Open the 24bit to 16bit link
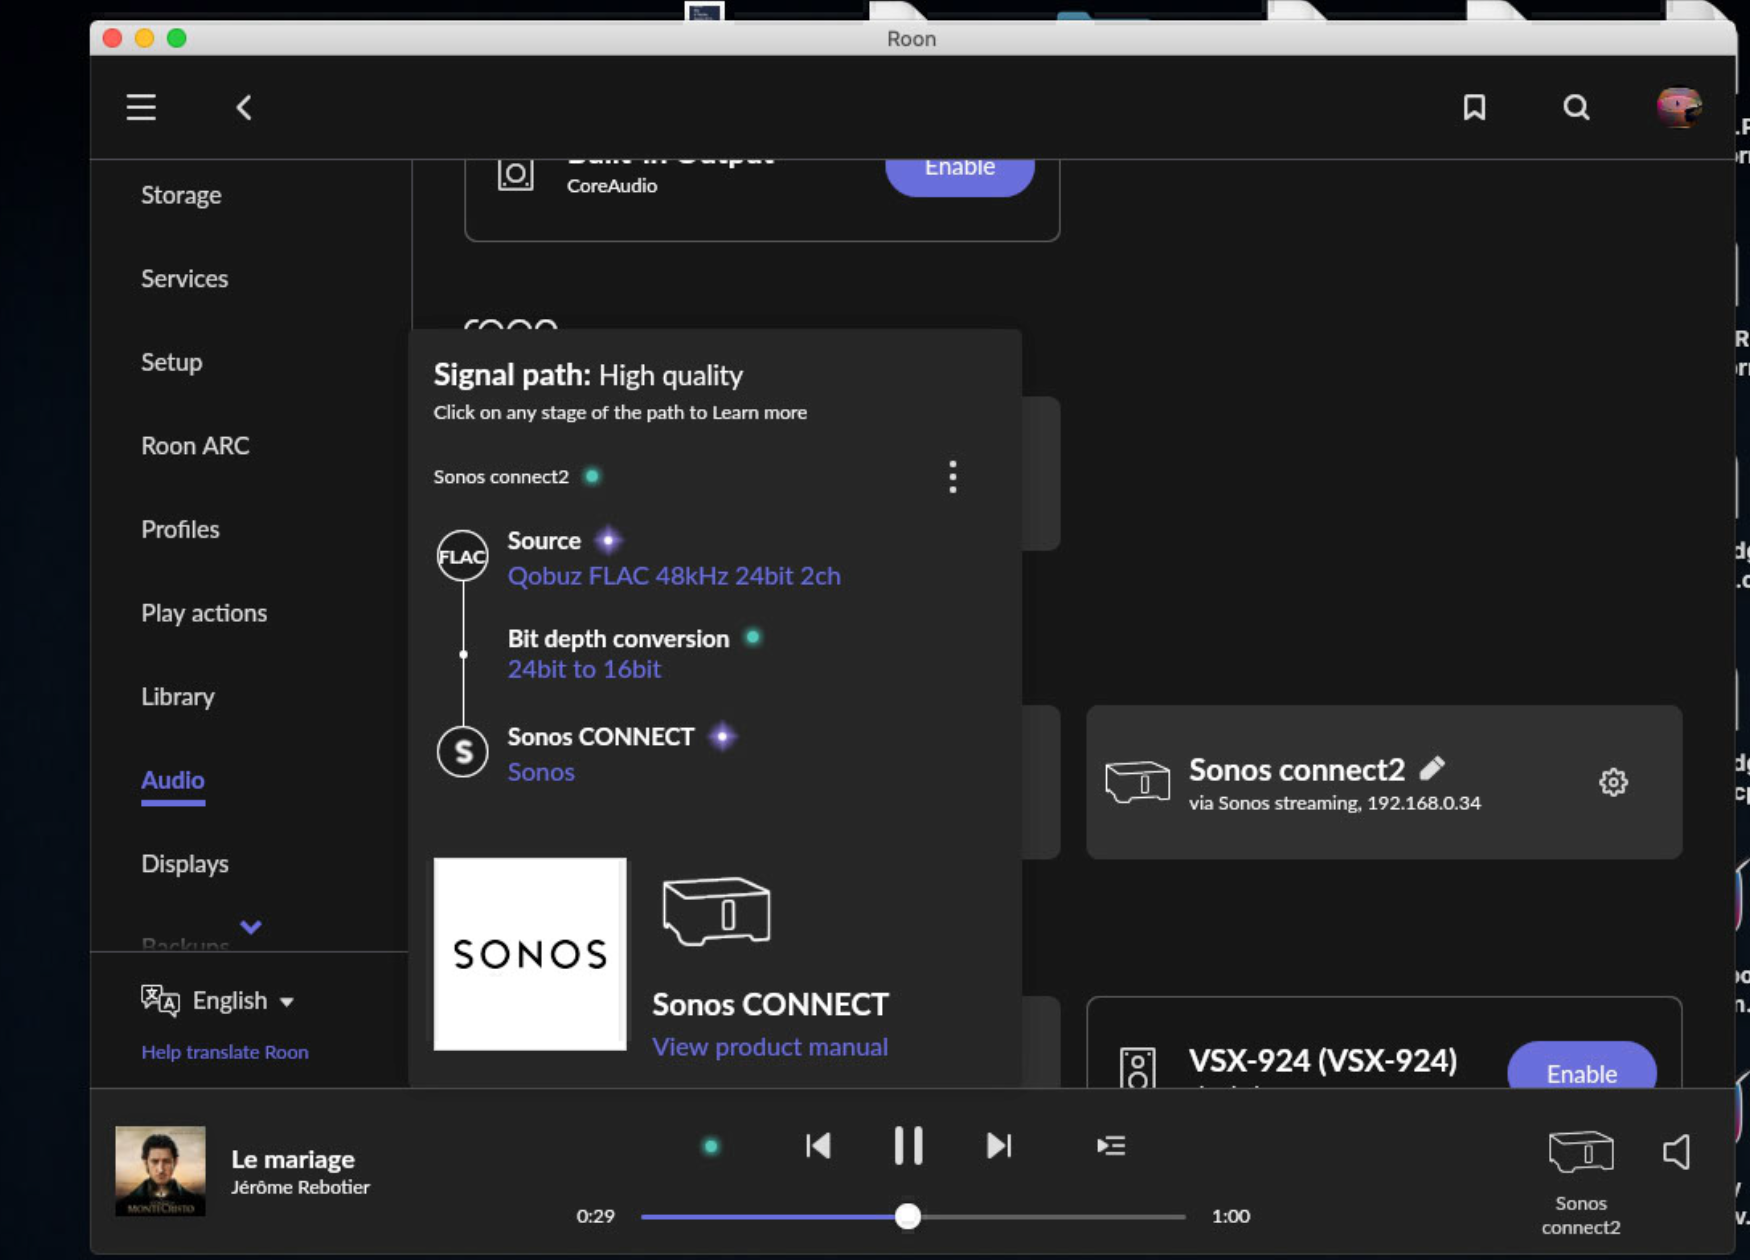Screen dimensions: 1750x1260 [584, 669]
